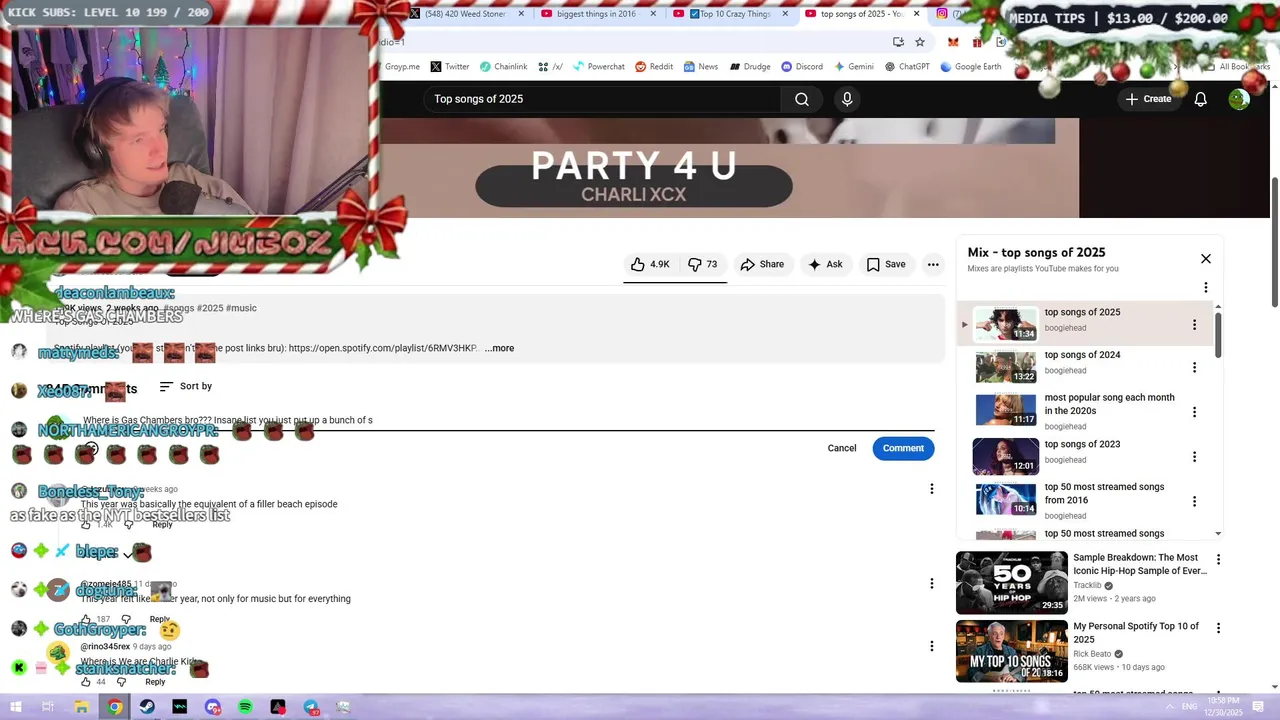Click install app icon in address bar
The width and height of the screenshot is (1280, 720).
tap(898, 42)
